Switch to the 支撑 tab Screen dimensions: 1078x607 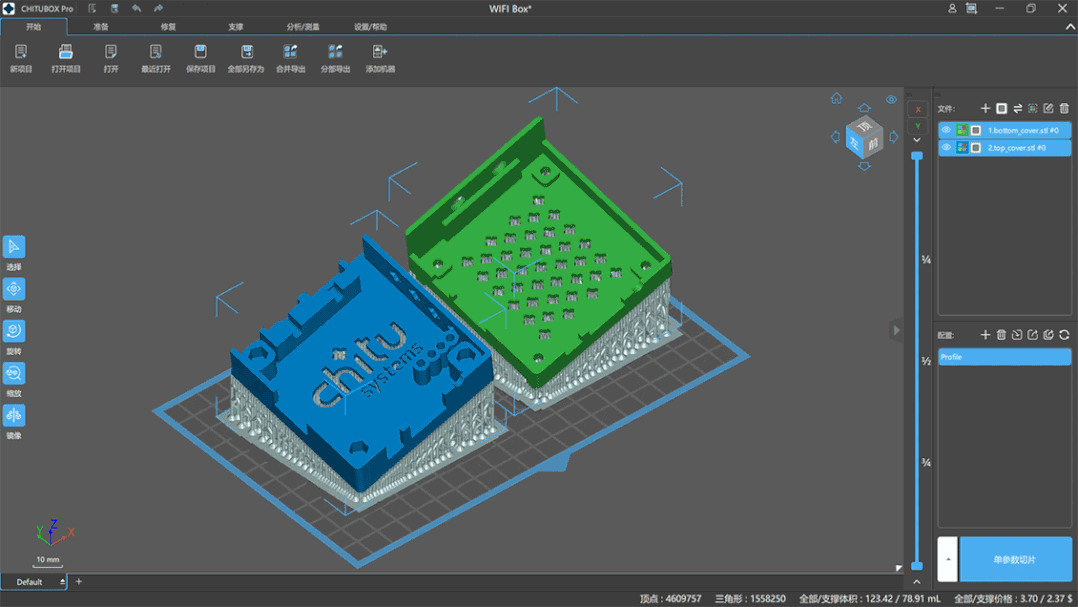coord(236,27)
